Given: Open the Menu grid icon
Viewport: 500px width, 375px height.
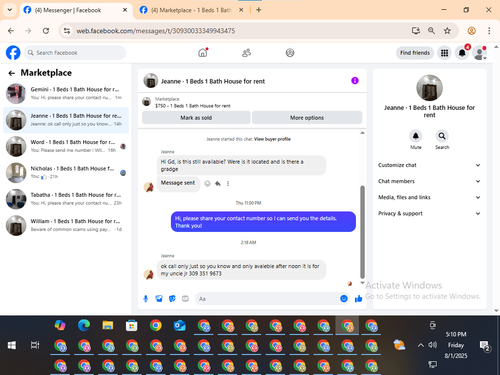Looking at the screenshot, I should pyautogui.click(x=444, y=53).
